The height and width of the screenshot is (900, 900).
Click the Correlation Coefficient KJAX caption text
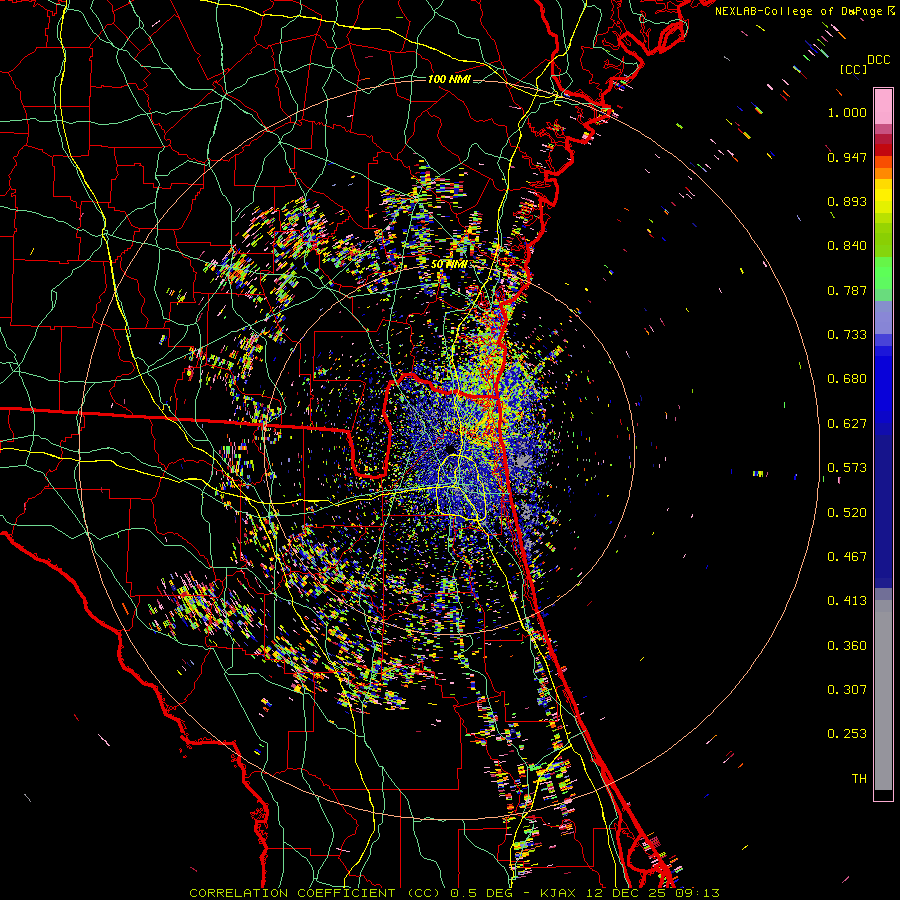point(454,893)
